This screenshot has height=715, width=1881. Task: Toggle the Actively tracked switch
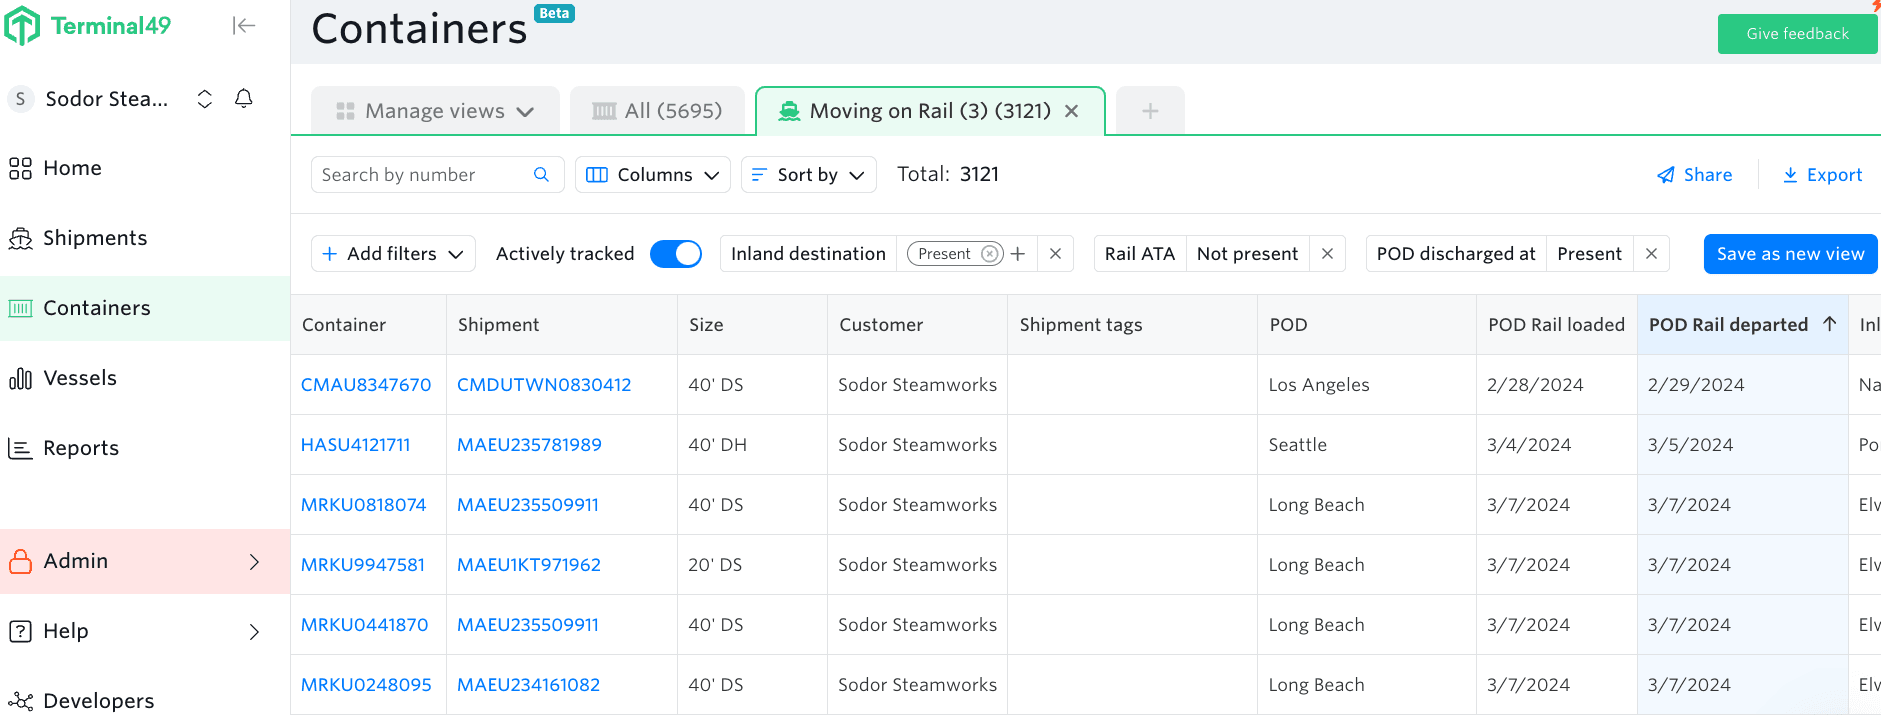click(x=676, y=254)
